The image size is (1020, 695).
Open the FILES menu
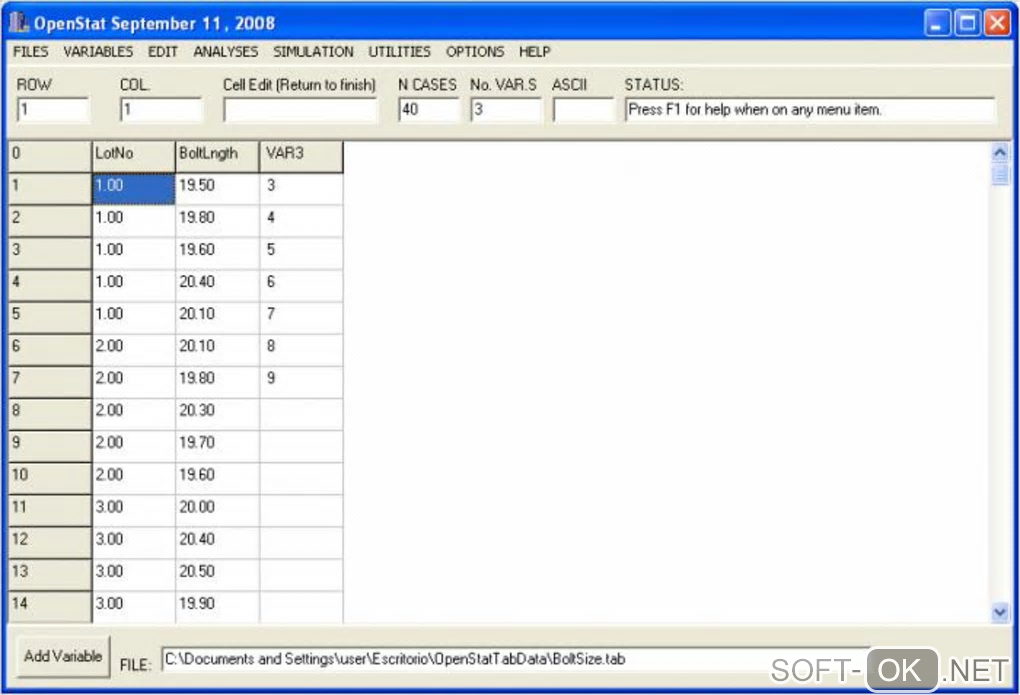31,51
